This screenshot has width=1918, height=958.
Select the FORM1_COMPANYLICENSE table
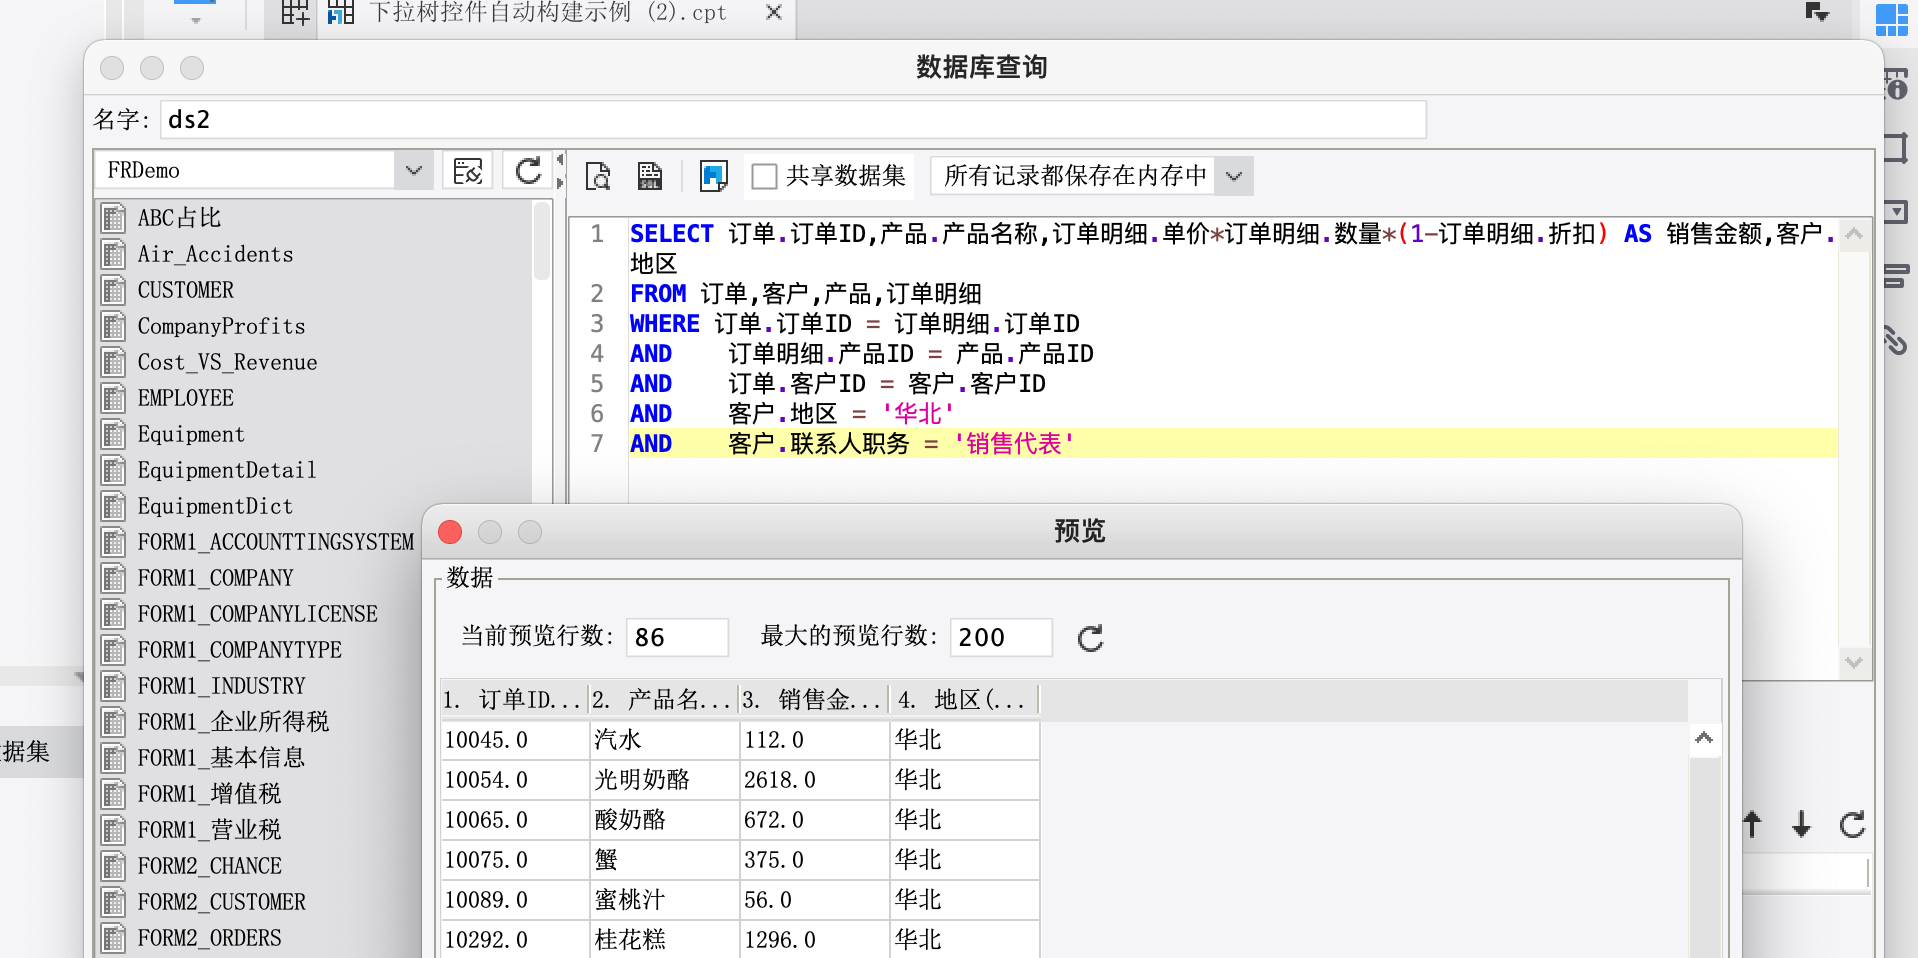click(260, 614)
